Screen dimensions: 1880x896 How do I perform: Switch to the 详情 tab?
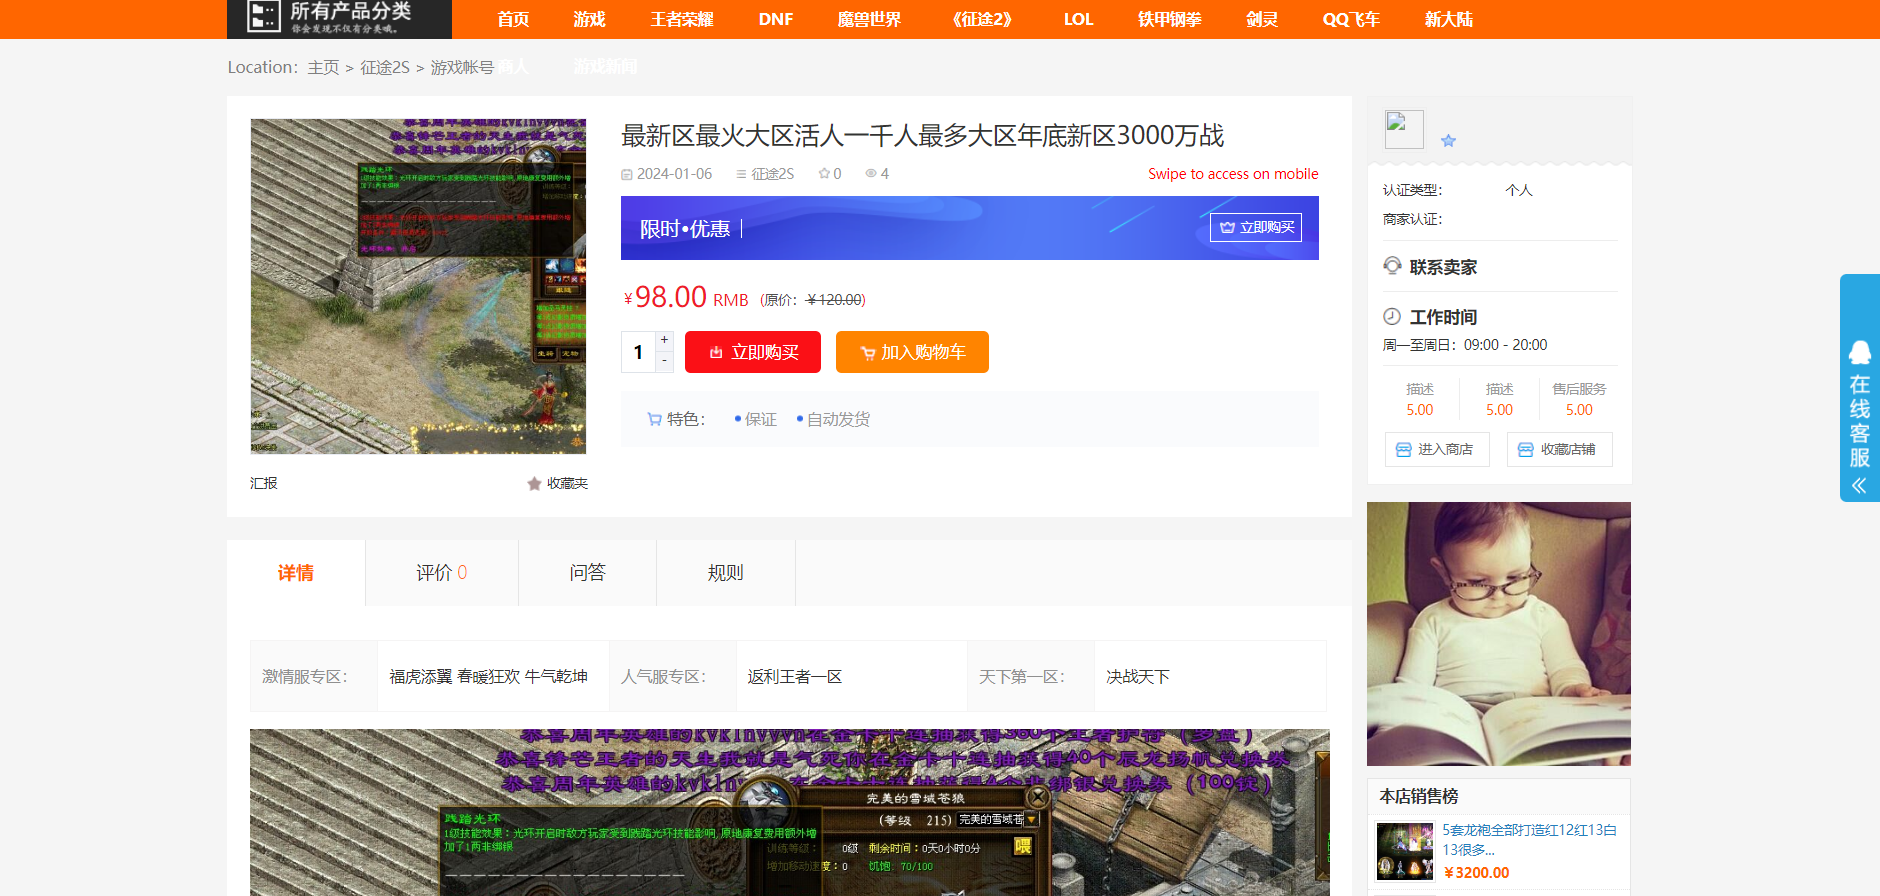coord(296,573)
